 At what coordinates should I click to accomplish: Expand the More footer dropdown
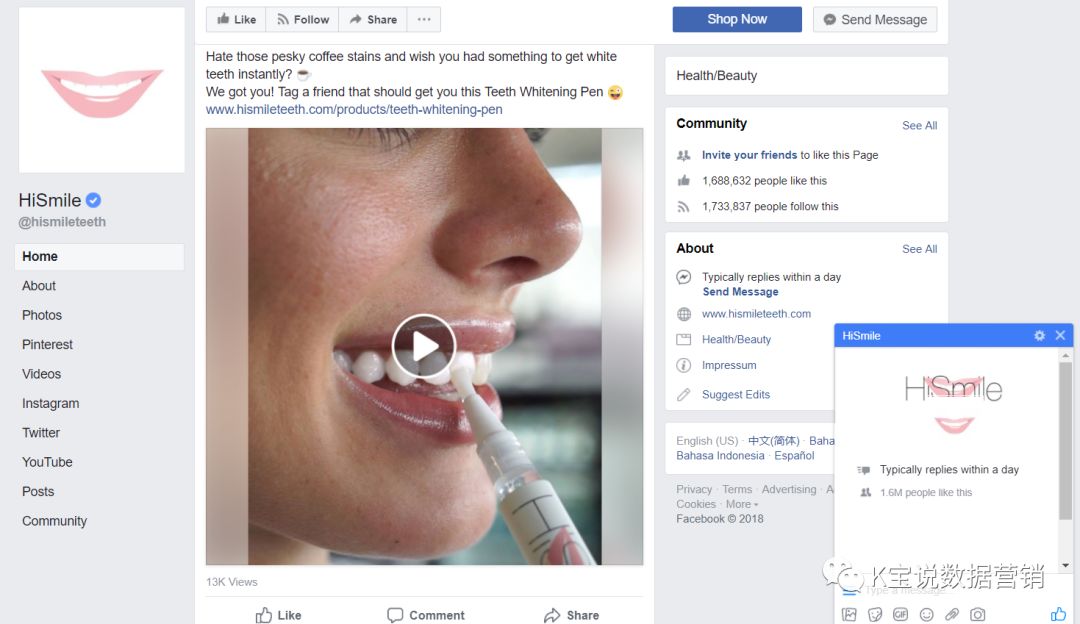[741, 504]
